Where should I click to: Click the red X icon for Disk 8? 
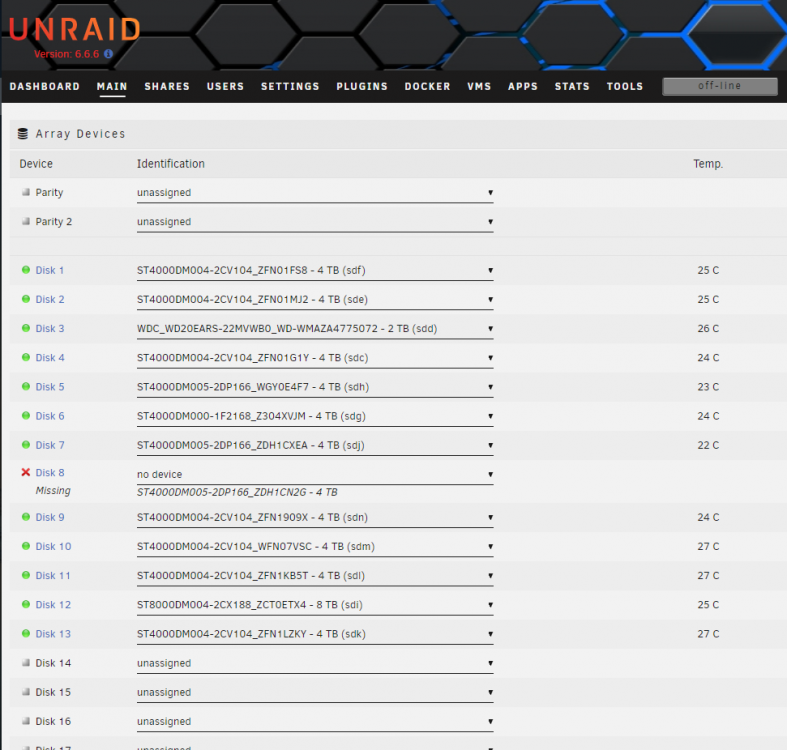pos(26,472)
